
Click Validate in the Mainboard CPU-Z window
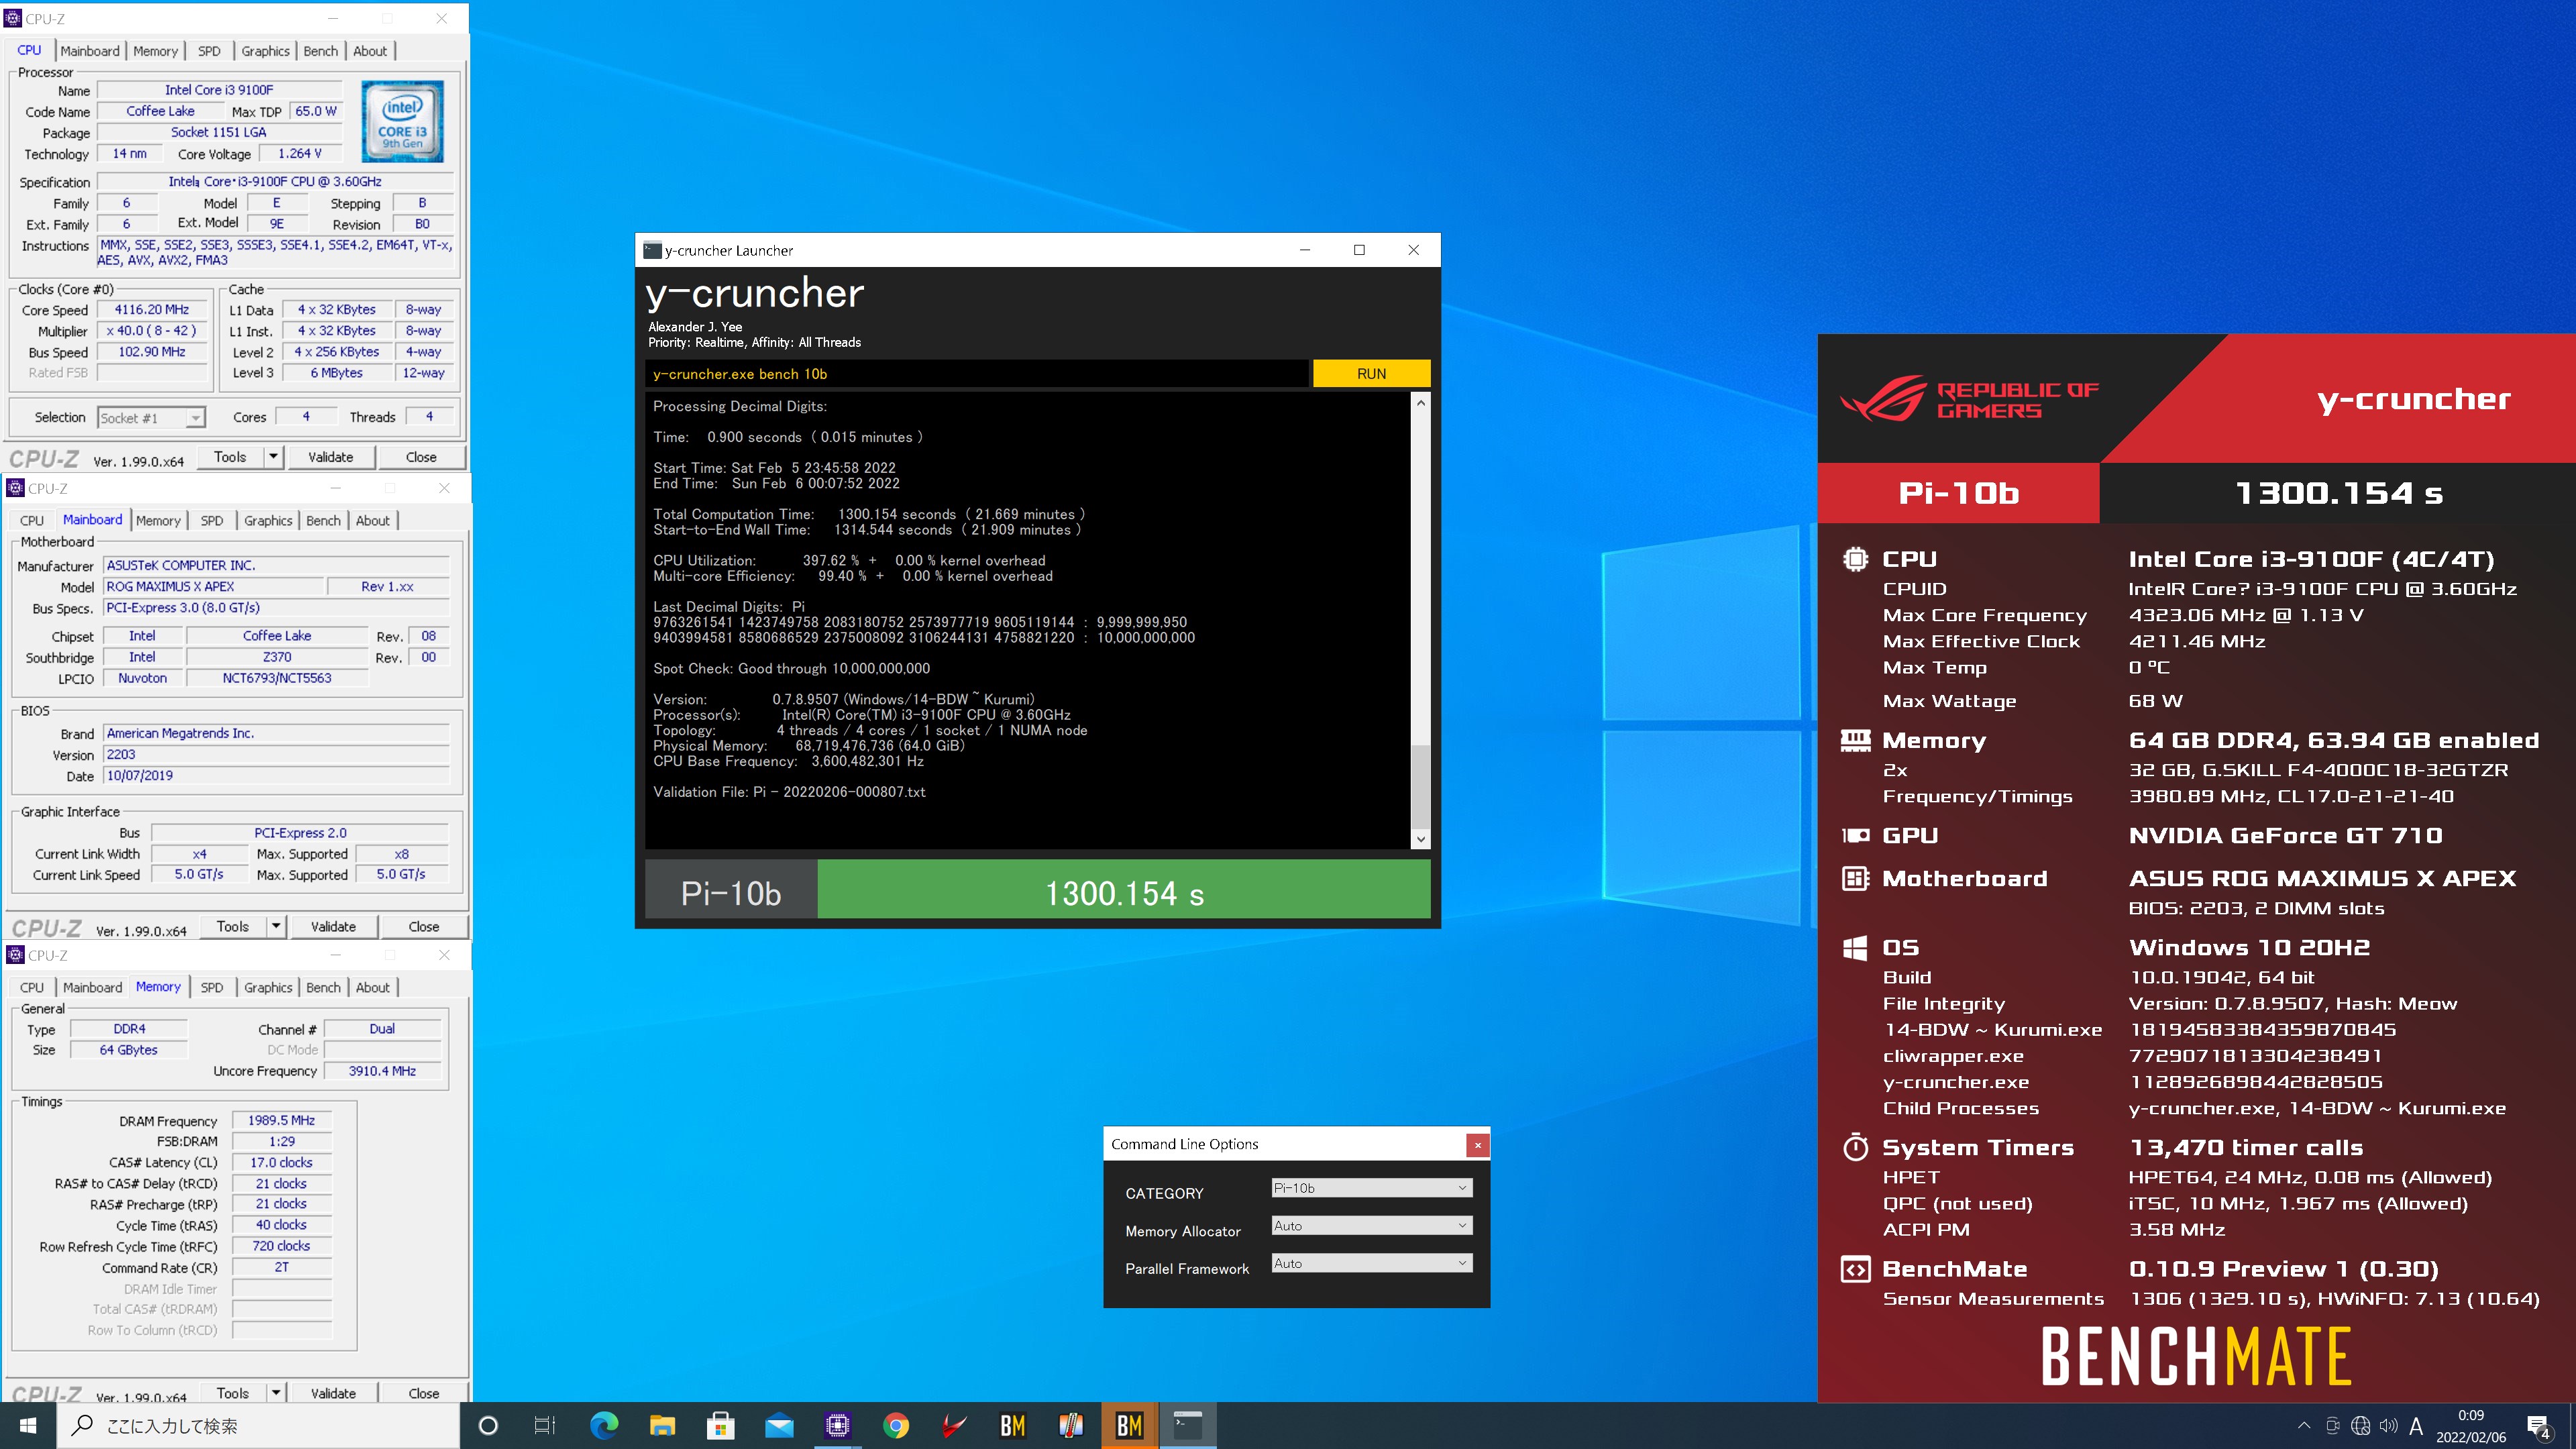pyautogui.click(x=333, y=926)
